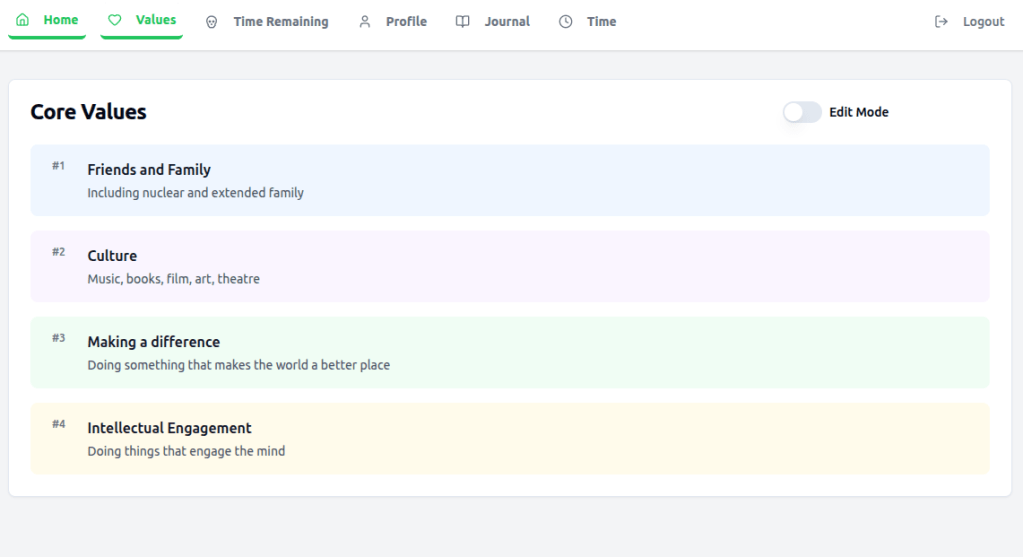Select the Values tab text
This screenshot has height=557, width=1023.
click(x=156, y=20)
